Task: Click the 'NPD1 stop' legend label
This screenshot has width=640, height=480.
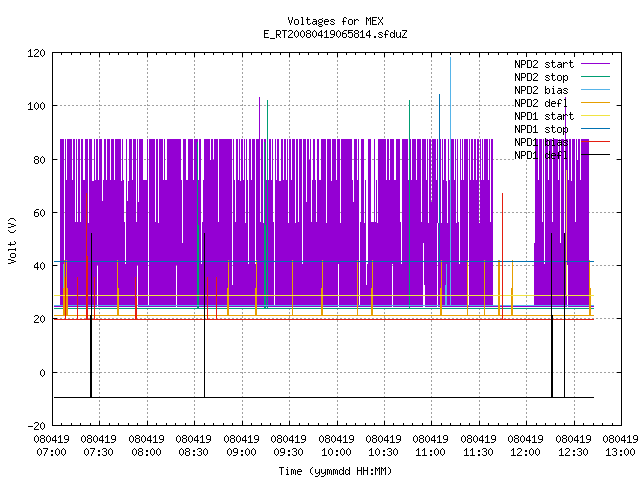Action: (541, 129)
